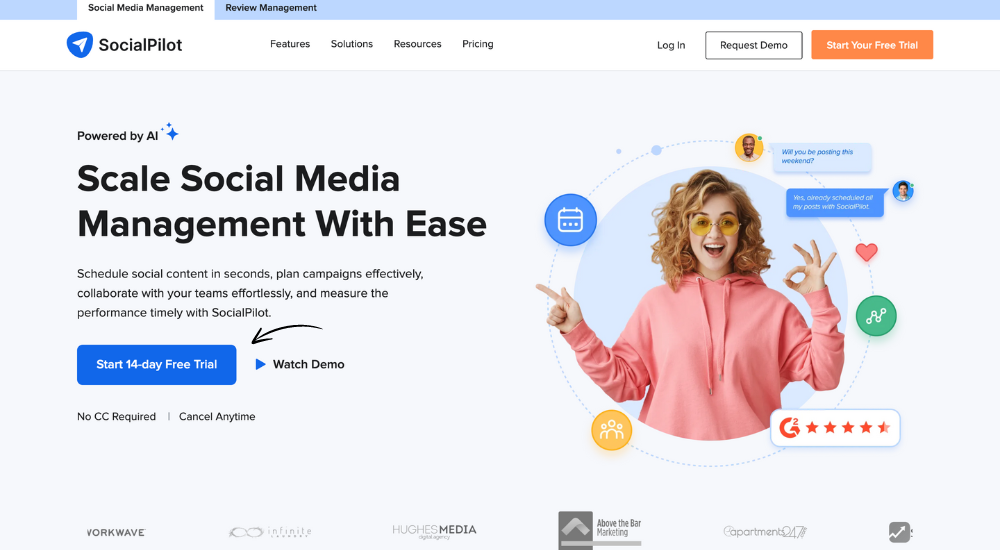Click the SocialPilot paper plane logo
The width and height of the screenshot is (1000, 550).
pos(80,45)
